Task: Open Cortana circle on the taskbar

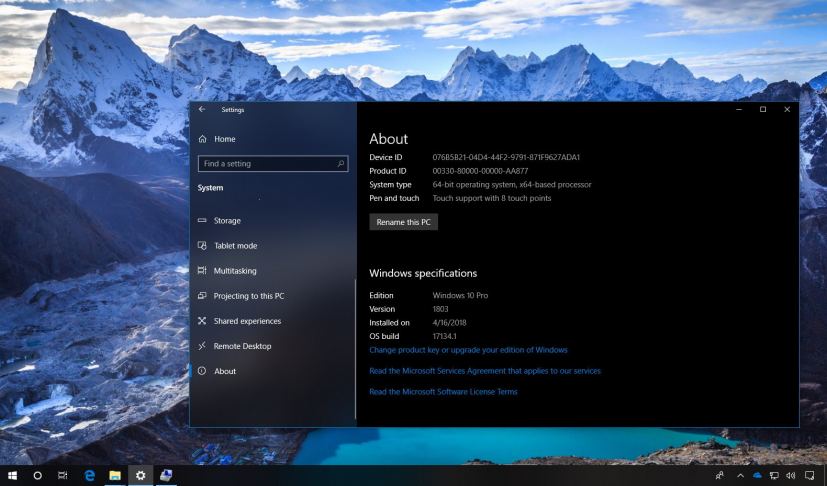Action: coord(37,475)
